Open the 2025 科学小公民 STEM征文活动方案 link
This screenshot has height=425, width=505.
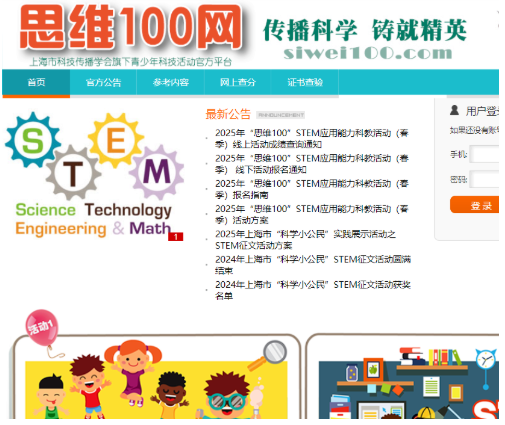pyautogui.click(x=305, y=240)
